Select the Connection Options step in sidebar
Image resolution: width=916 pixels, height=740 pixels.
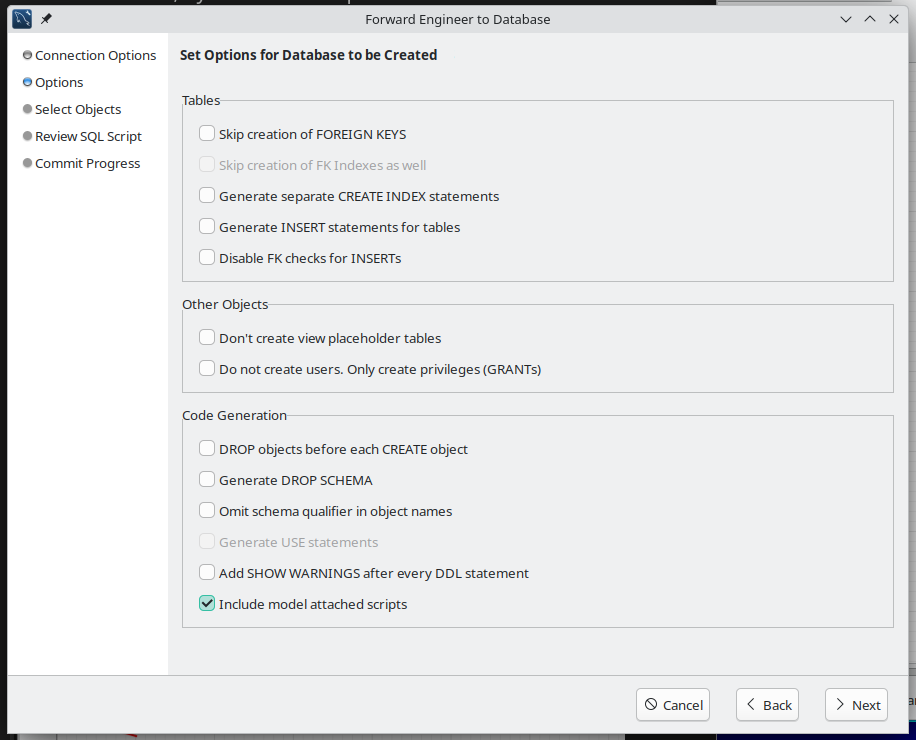95,55
